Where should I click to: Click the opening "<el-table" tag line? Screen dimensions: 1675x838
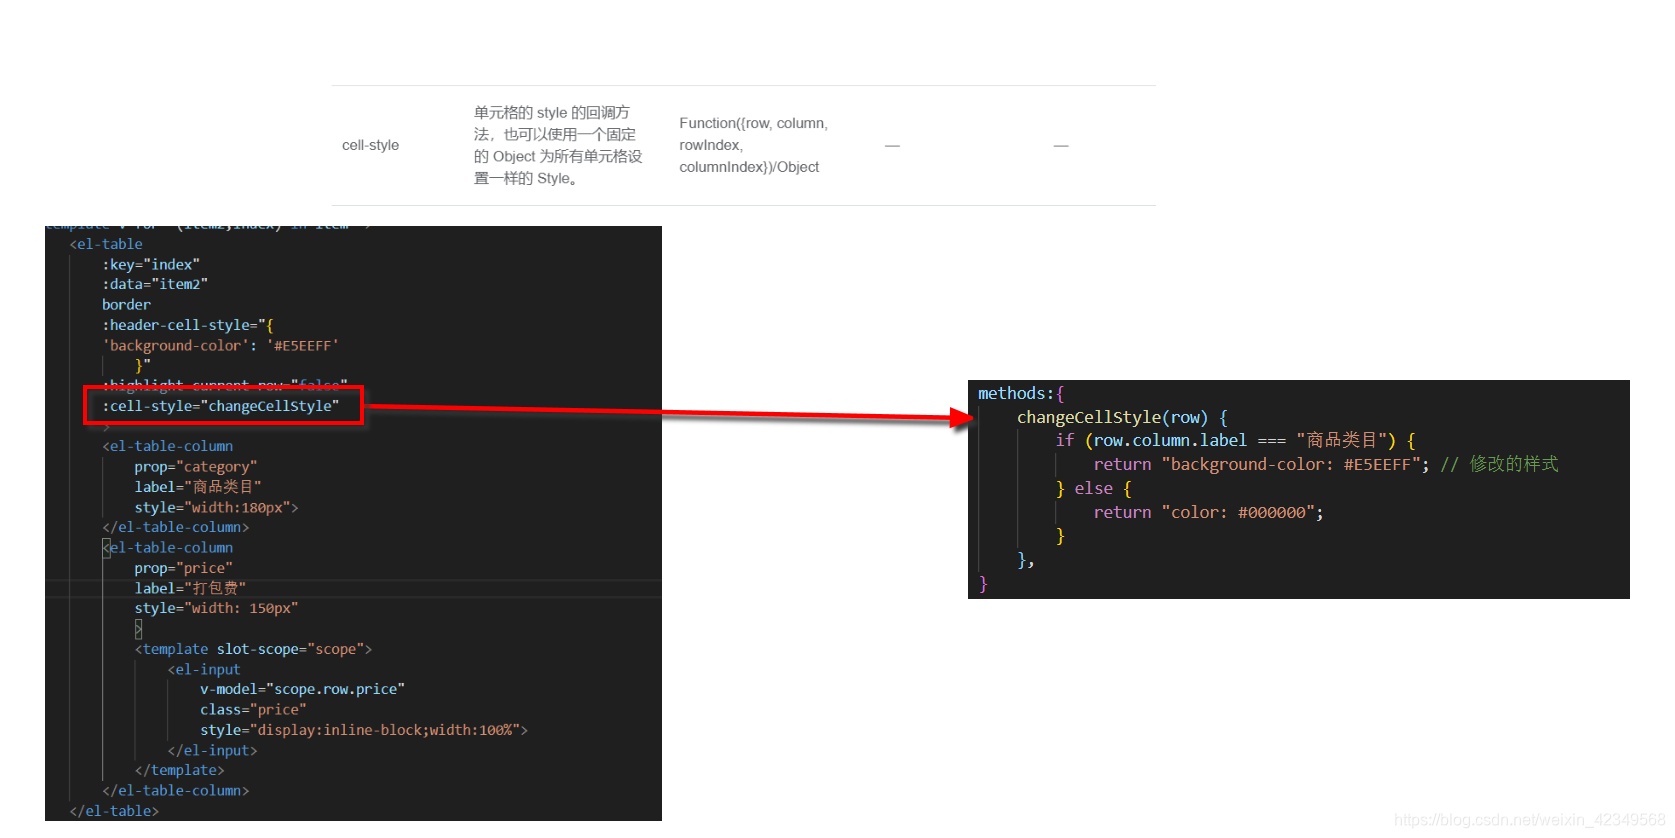point(106,244)
